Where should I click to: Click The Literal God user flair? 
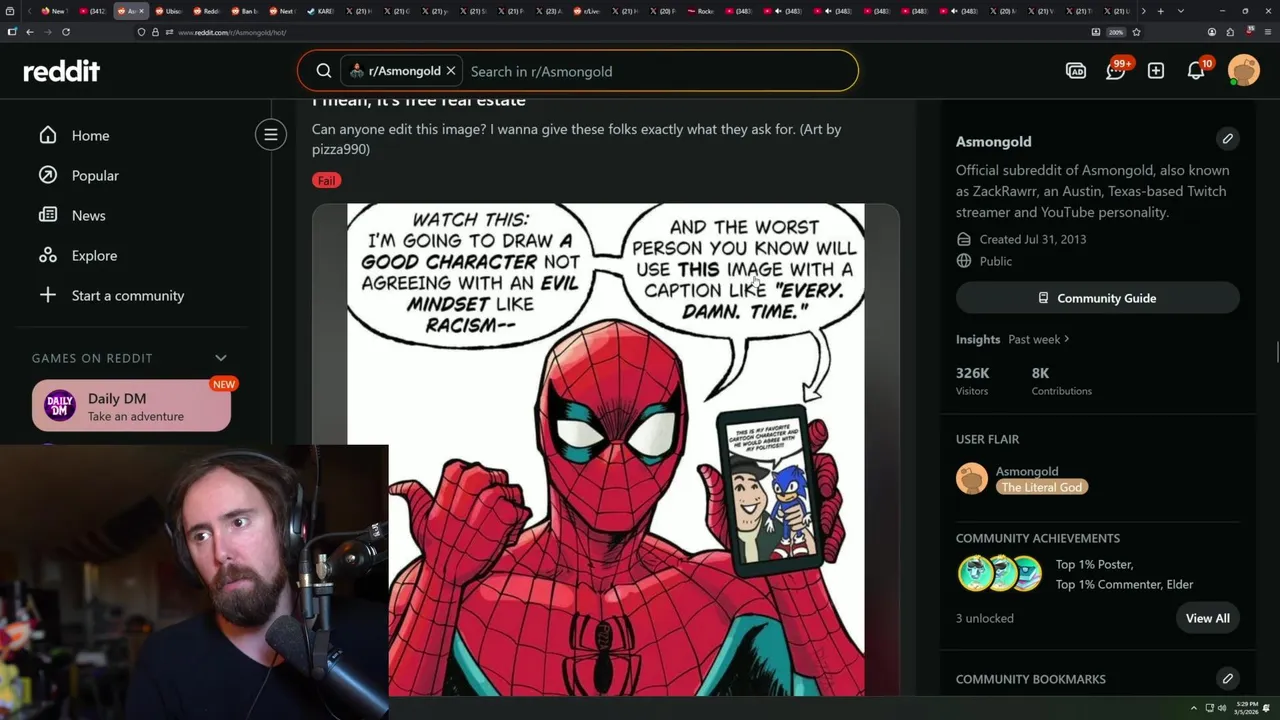point(1042,487)
